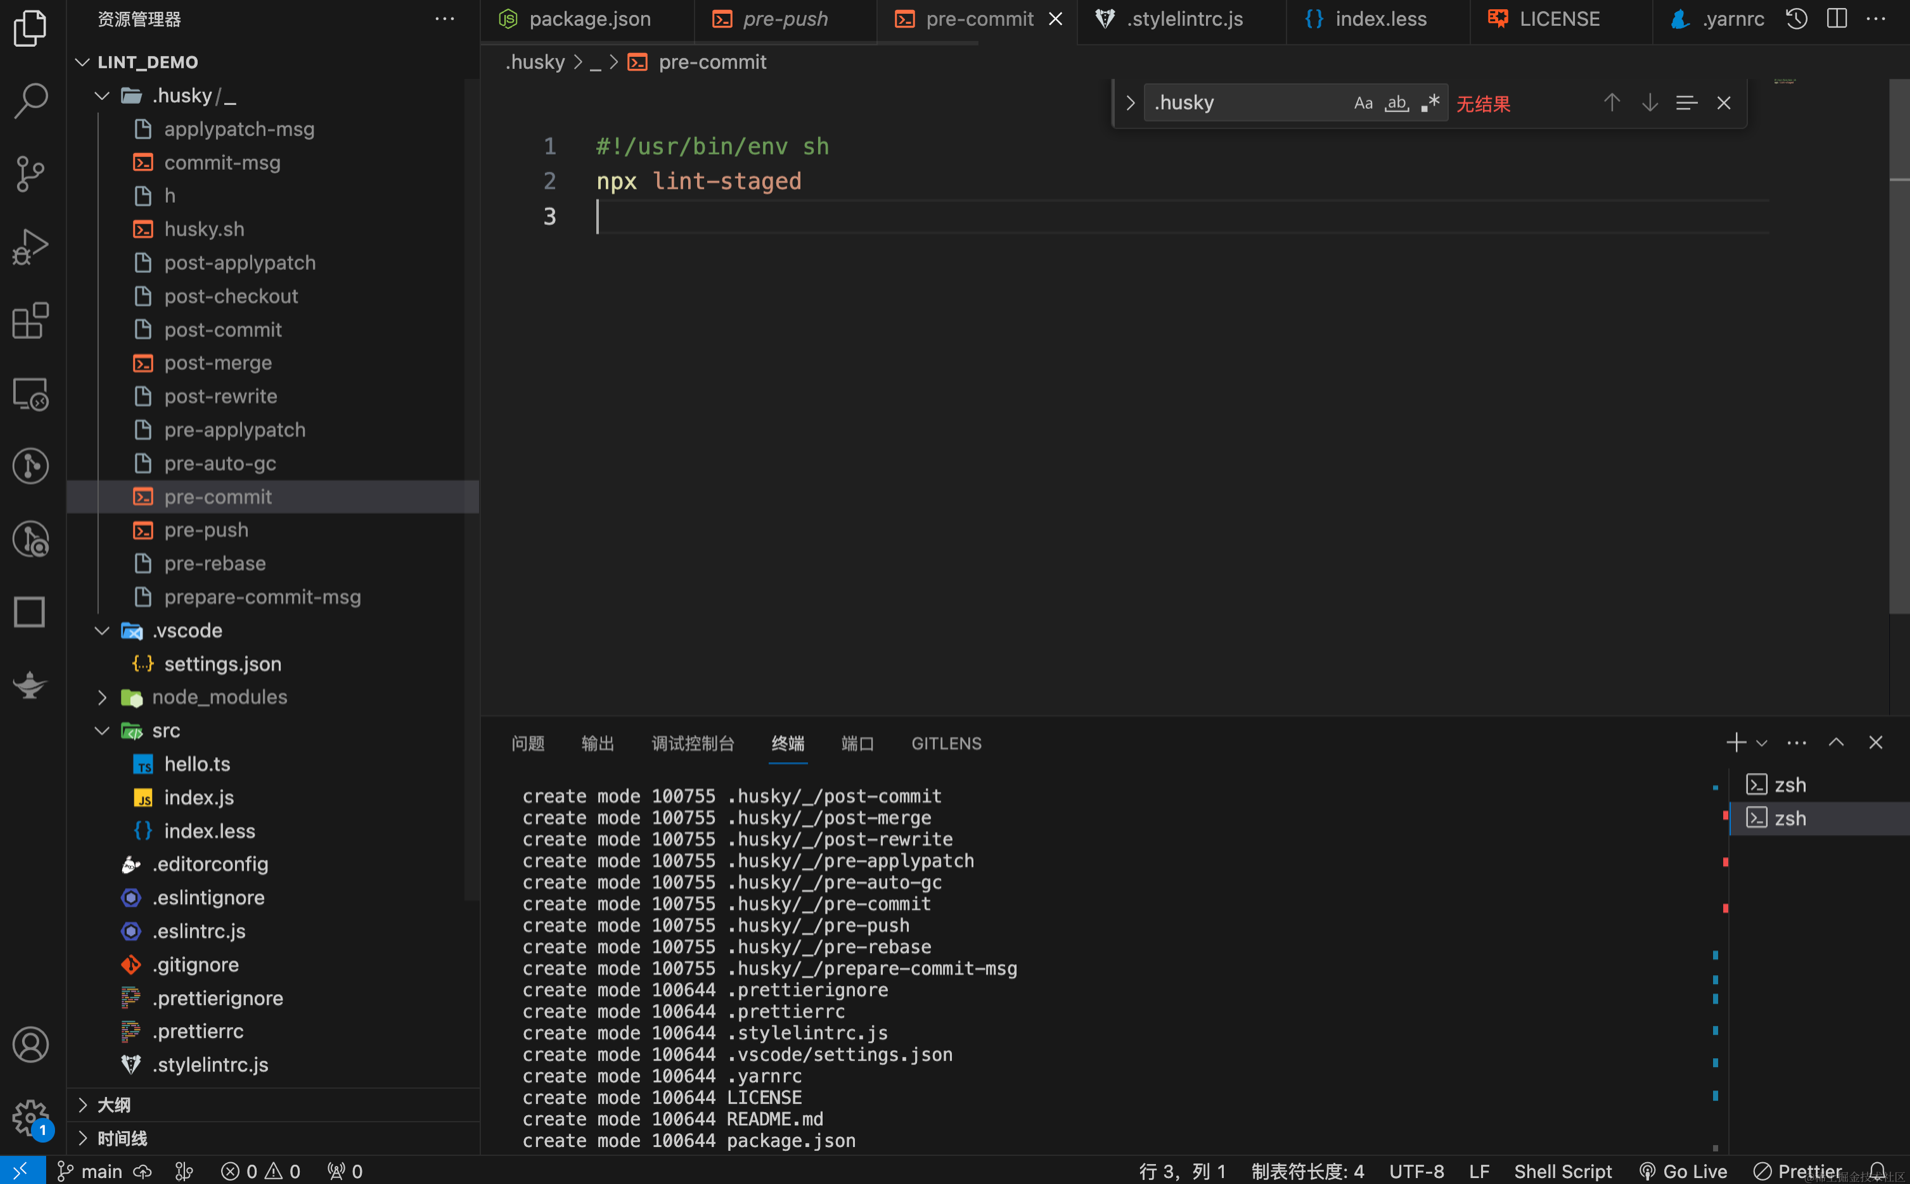This screenshot has width=1910, height=1184.
Task: Show file timeline history icon in editor toolbar
Action: coord(1796,19)
